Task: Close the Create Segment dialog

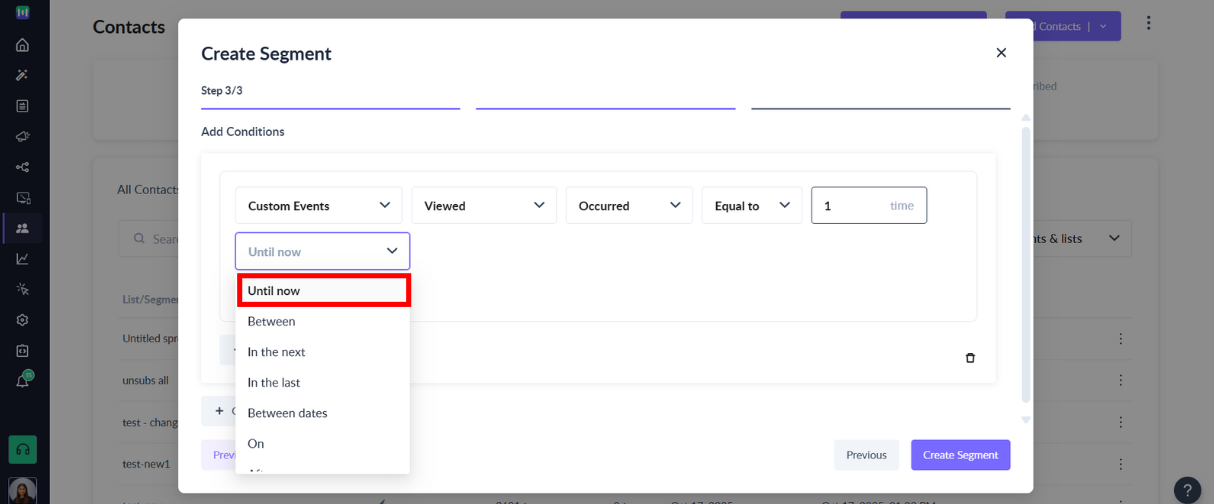Action: (x=1001, y=53)
